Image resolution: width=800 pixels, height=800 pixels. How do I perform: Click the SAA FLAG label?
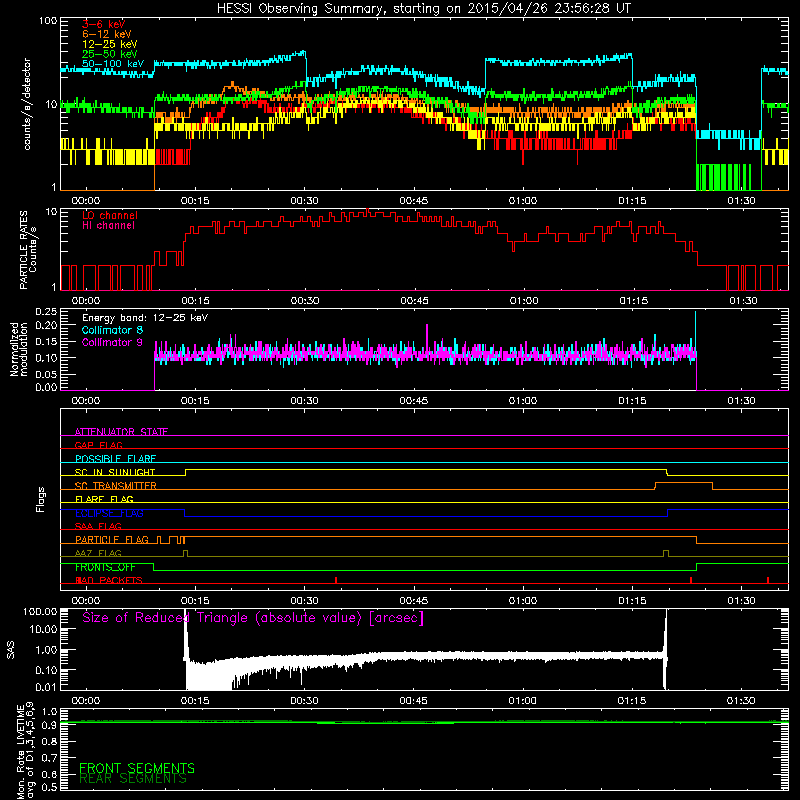(98, 526)
